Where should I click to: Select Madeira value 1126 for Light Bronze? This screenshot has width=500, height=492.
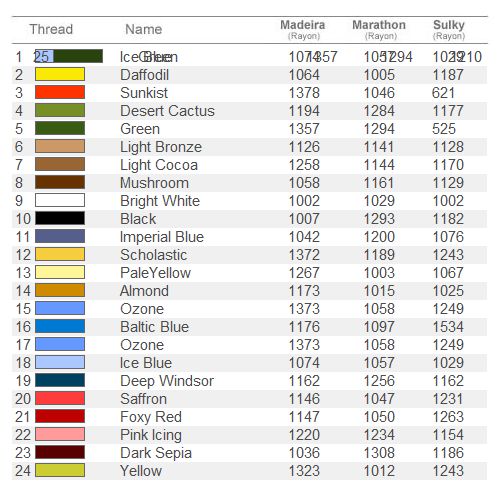(x=304, y=147)
